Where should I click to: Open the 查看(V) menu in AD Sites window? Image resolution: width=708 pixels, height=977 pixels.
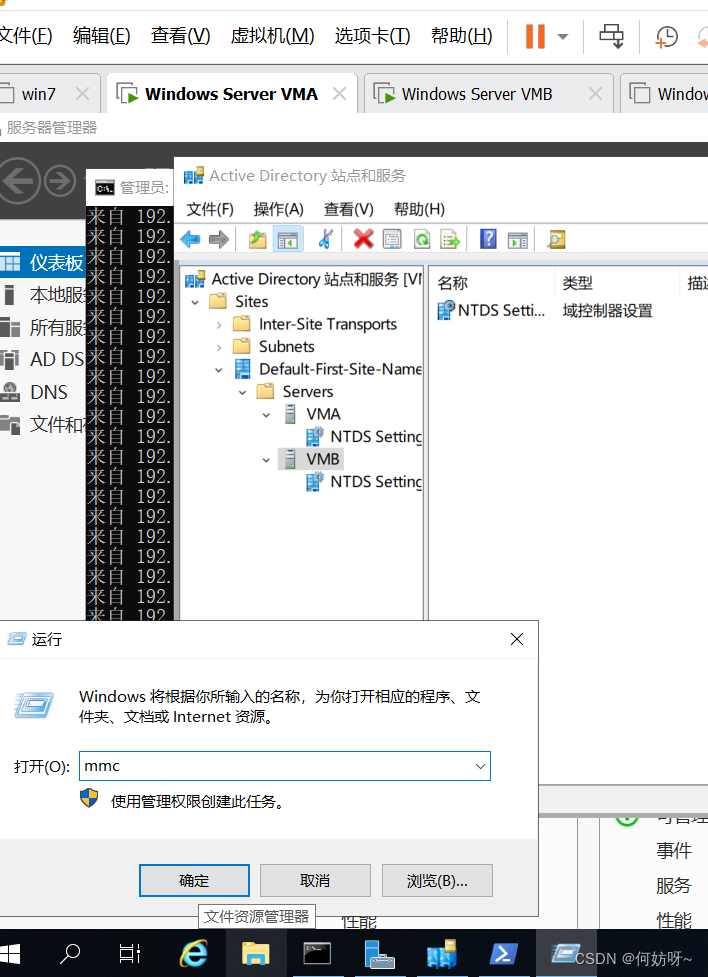(x=348, y=209)
